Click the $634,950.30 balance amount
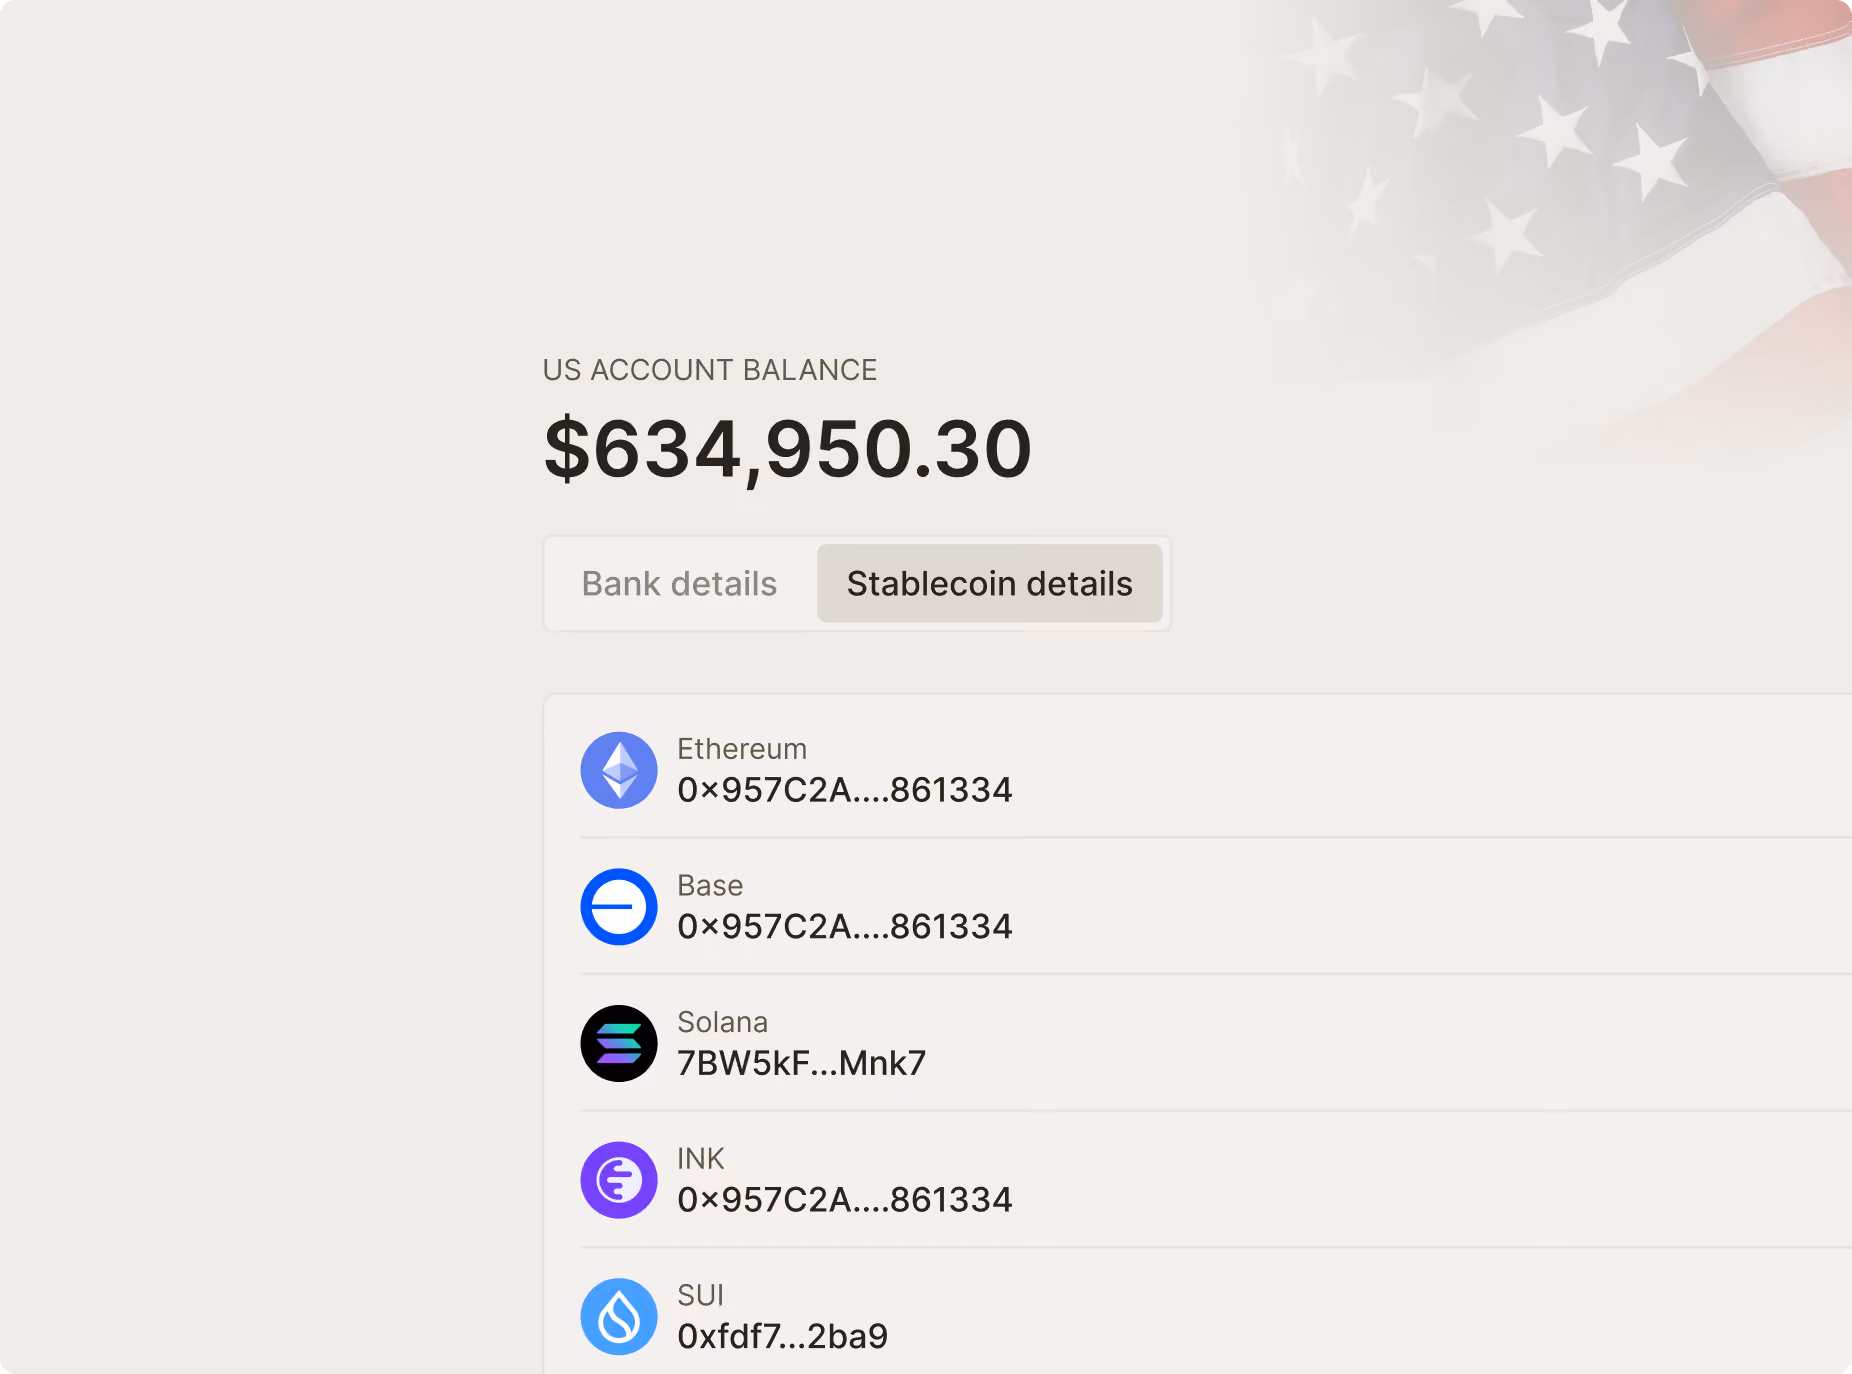This screenshot has height=1374, width=1852. [787, 450]
